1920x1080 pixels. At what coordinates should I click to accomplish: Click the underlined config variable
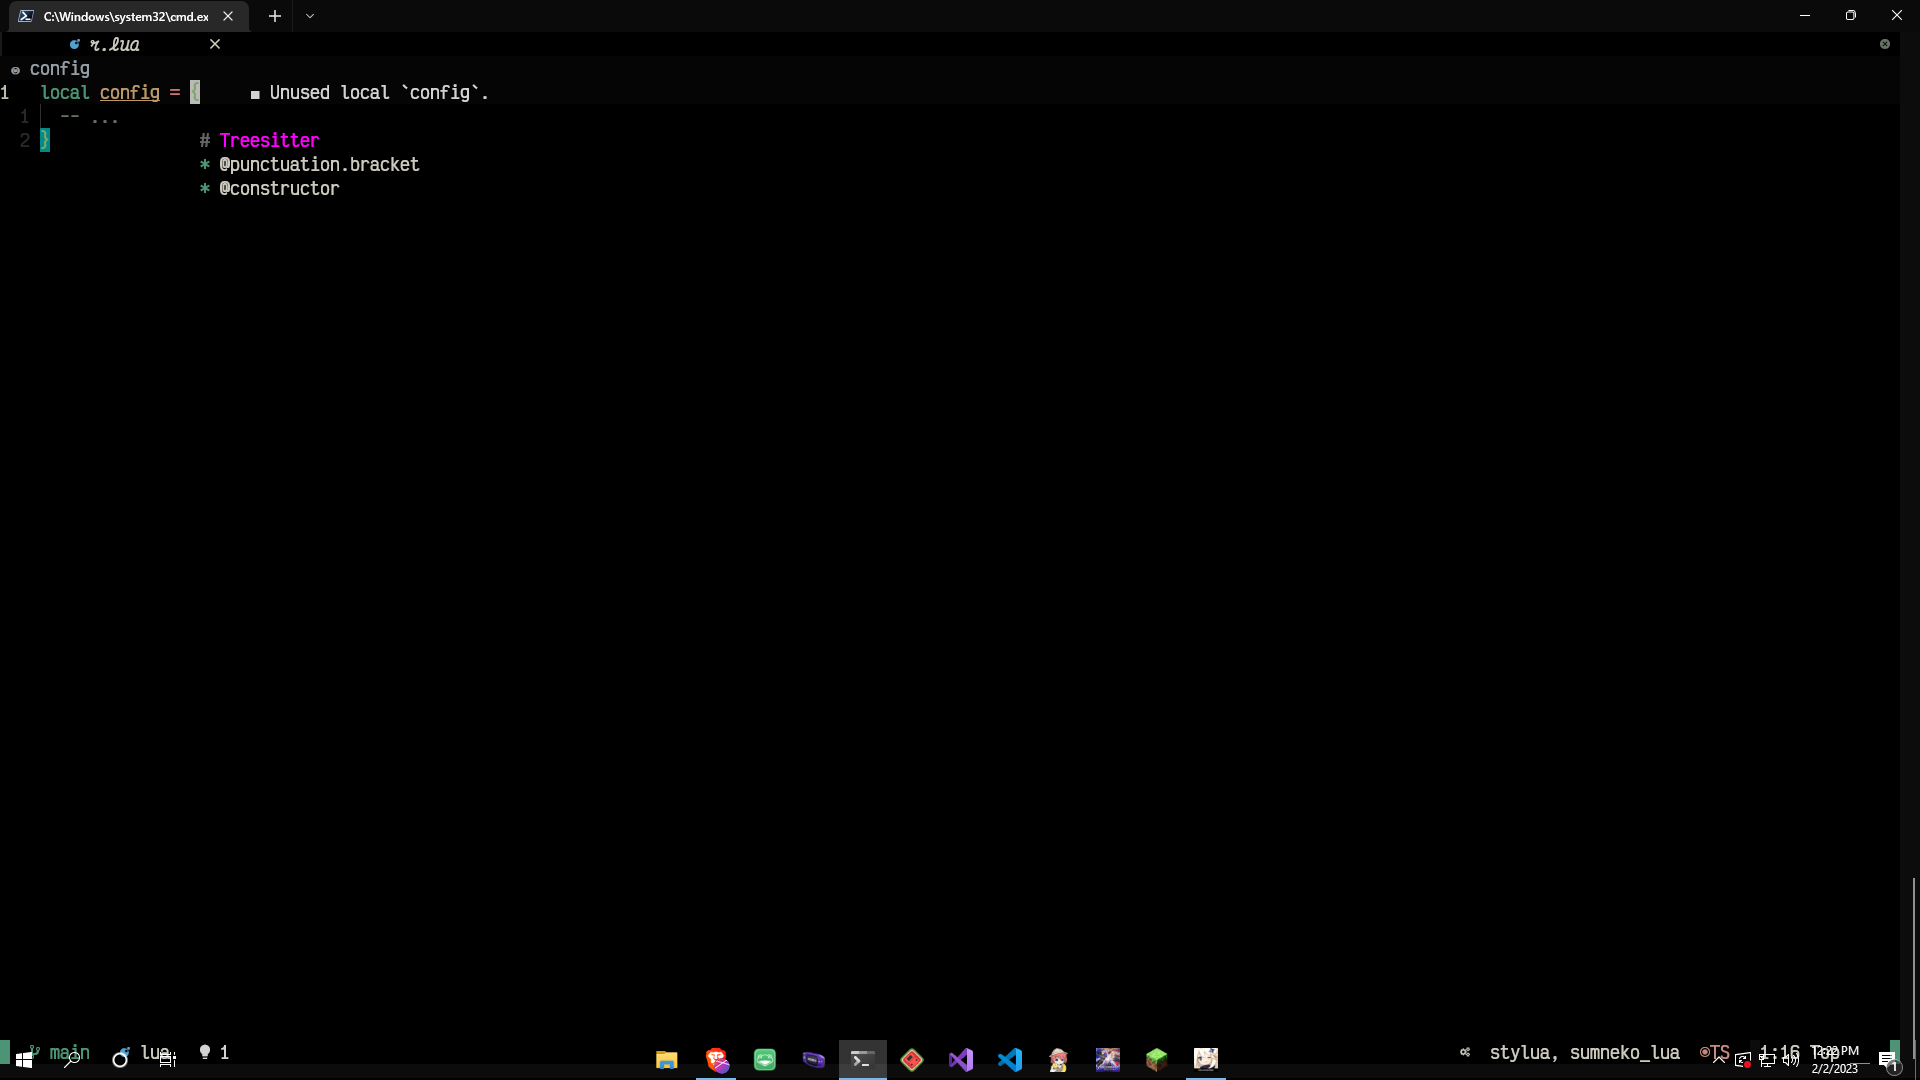point(129,93)
